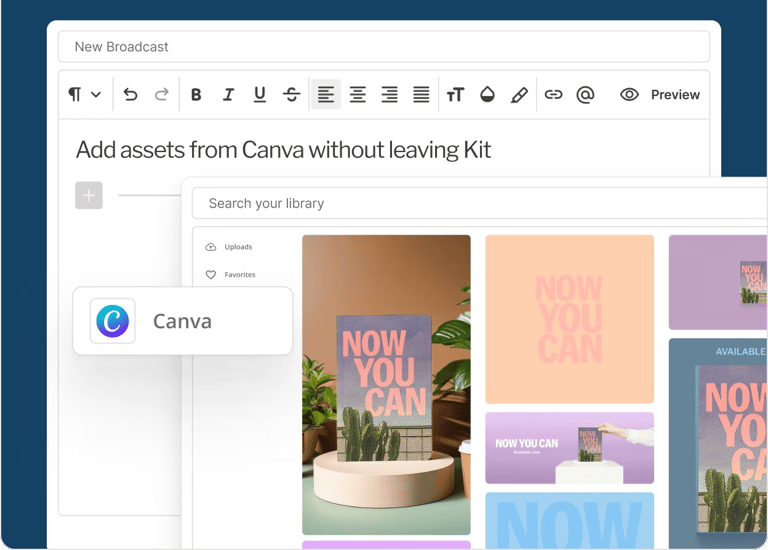768x550 pixels.
Task: Toggle strikethrough formatting
Action: [x=291, y=95]
